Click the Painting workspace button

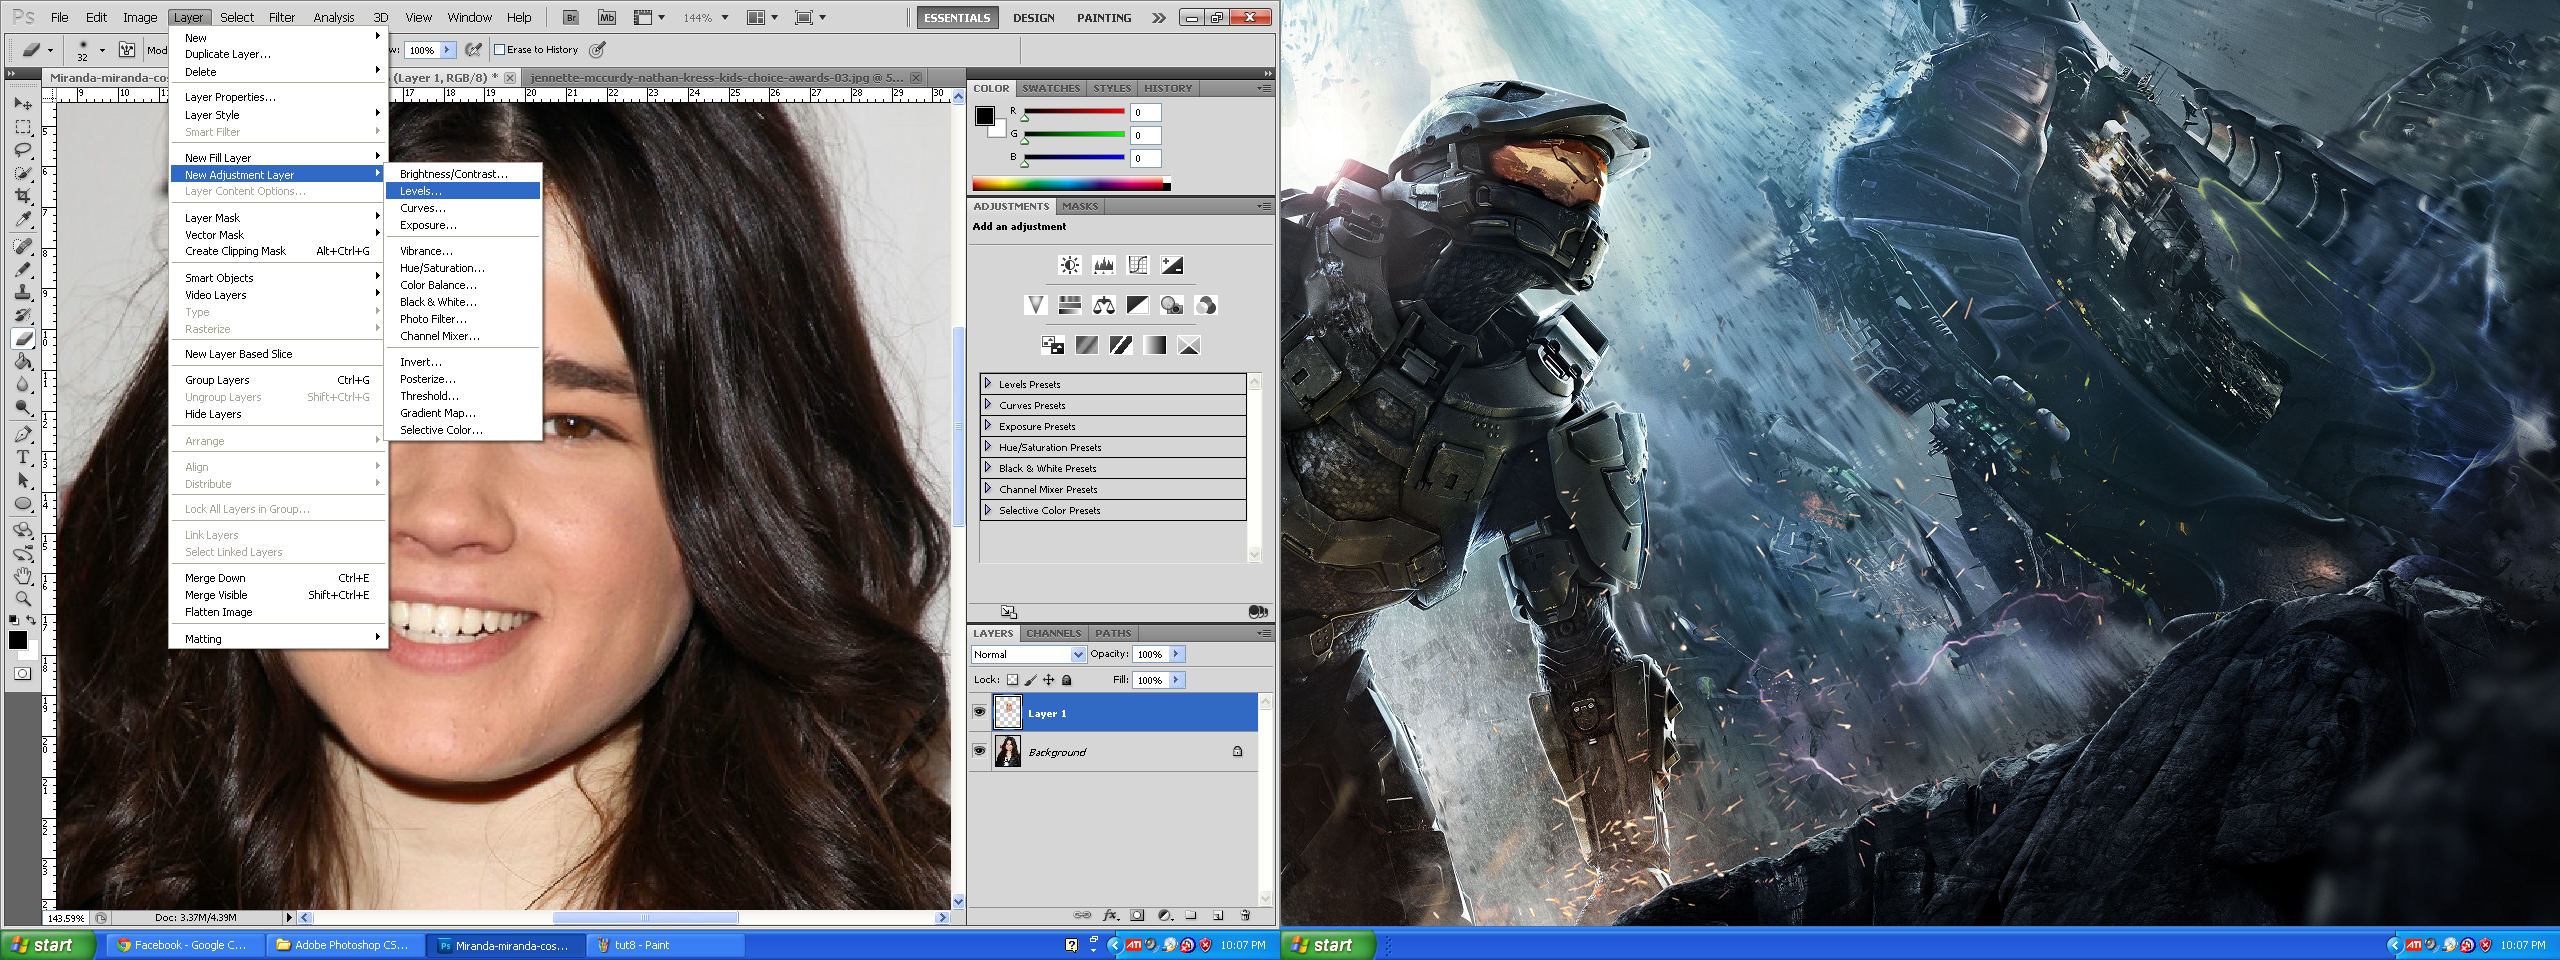click(1104, 18)
